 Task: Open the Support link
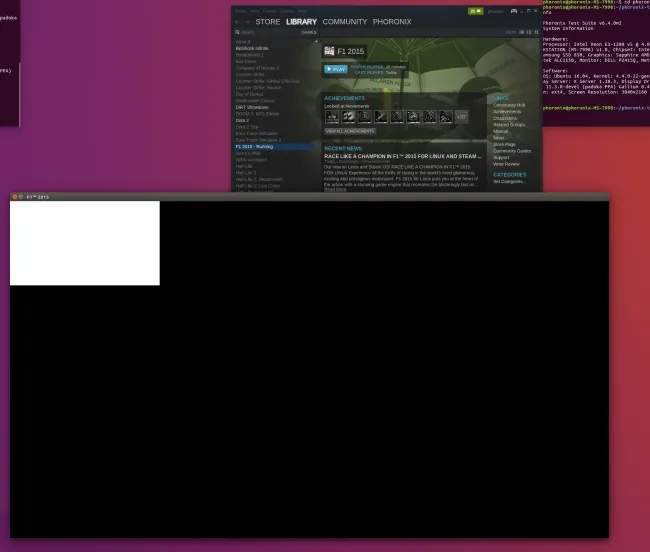pos(501,157)
